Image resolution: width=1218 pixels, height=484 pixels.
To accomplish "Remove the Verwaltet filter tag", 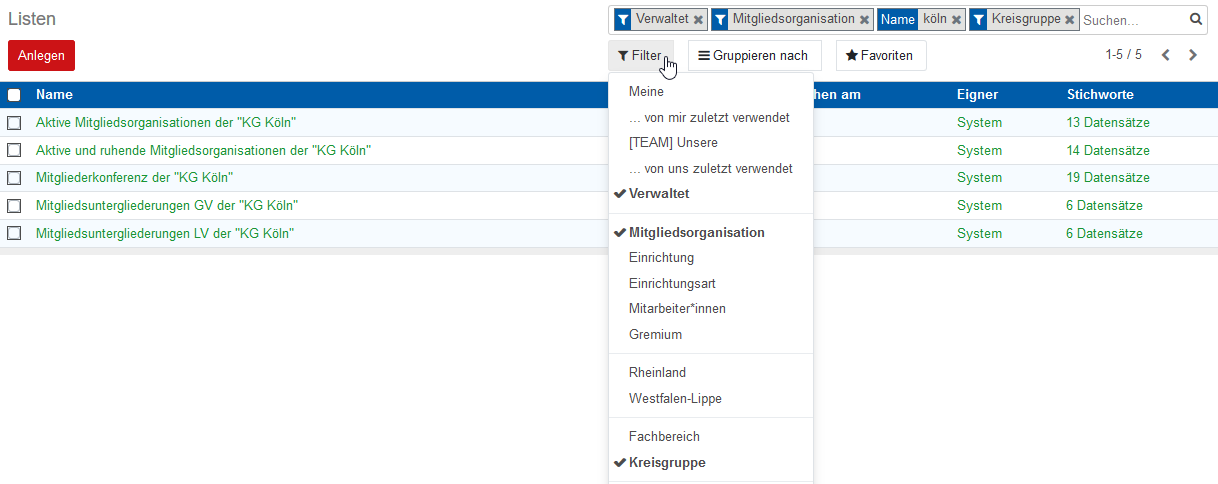I will click(698, 20).
